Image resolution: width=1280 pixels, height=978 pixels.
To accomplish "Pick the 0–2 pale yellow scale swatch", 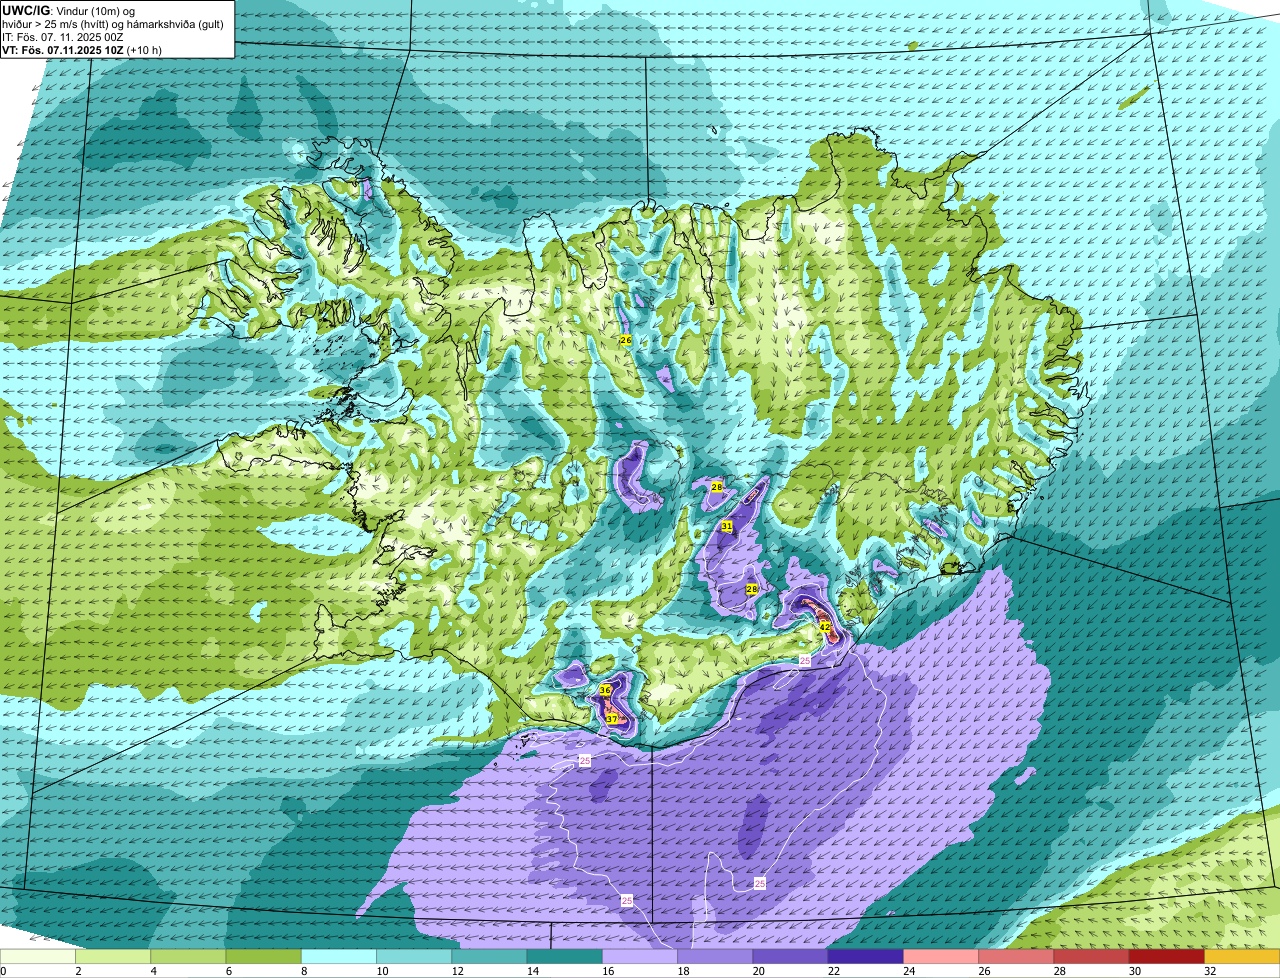I will point(37,956).
